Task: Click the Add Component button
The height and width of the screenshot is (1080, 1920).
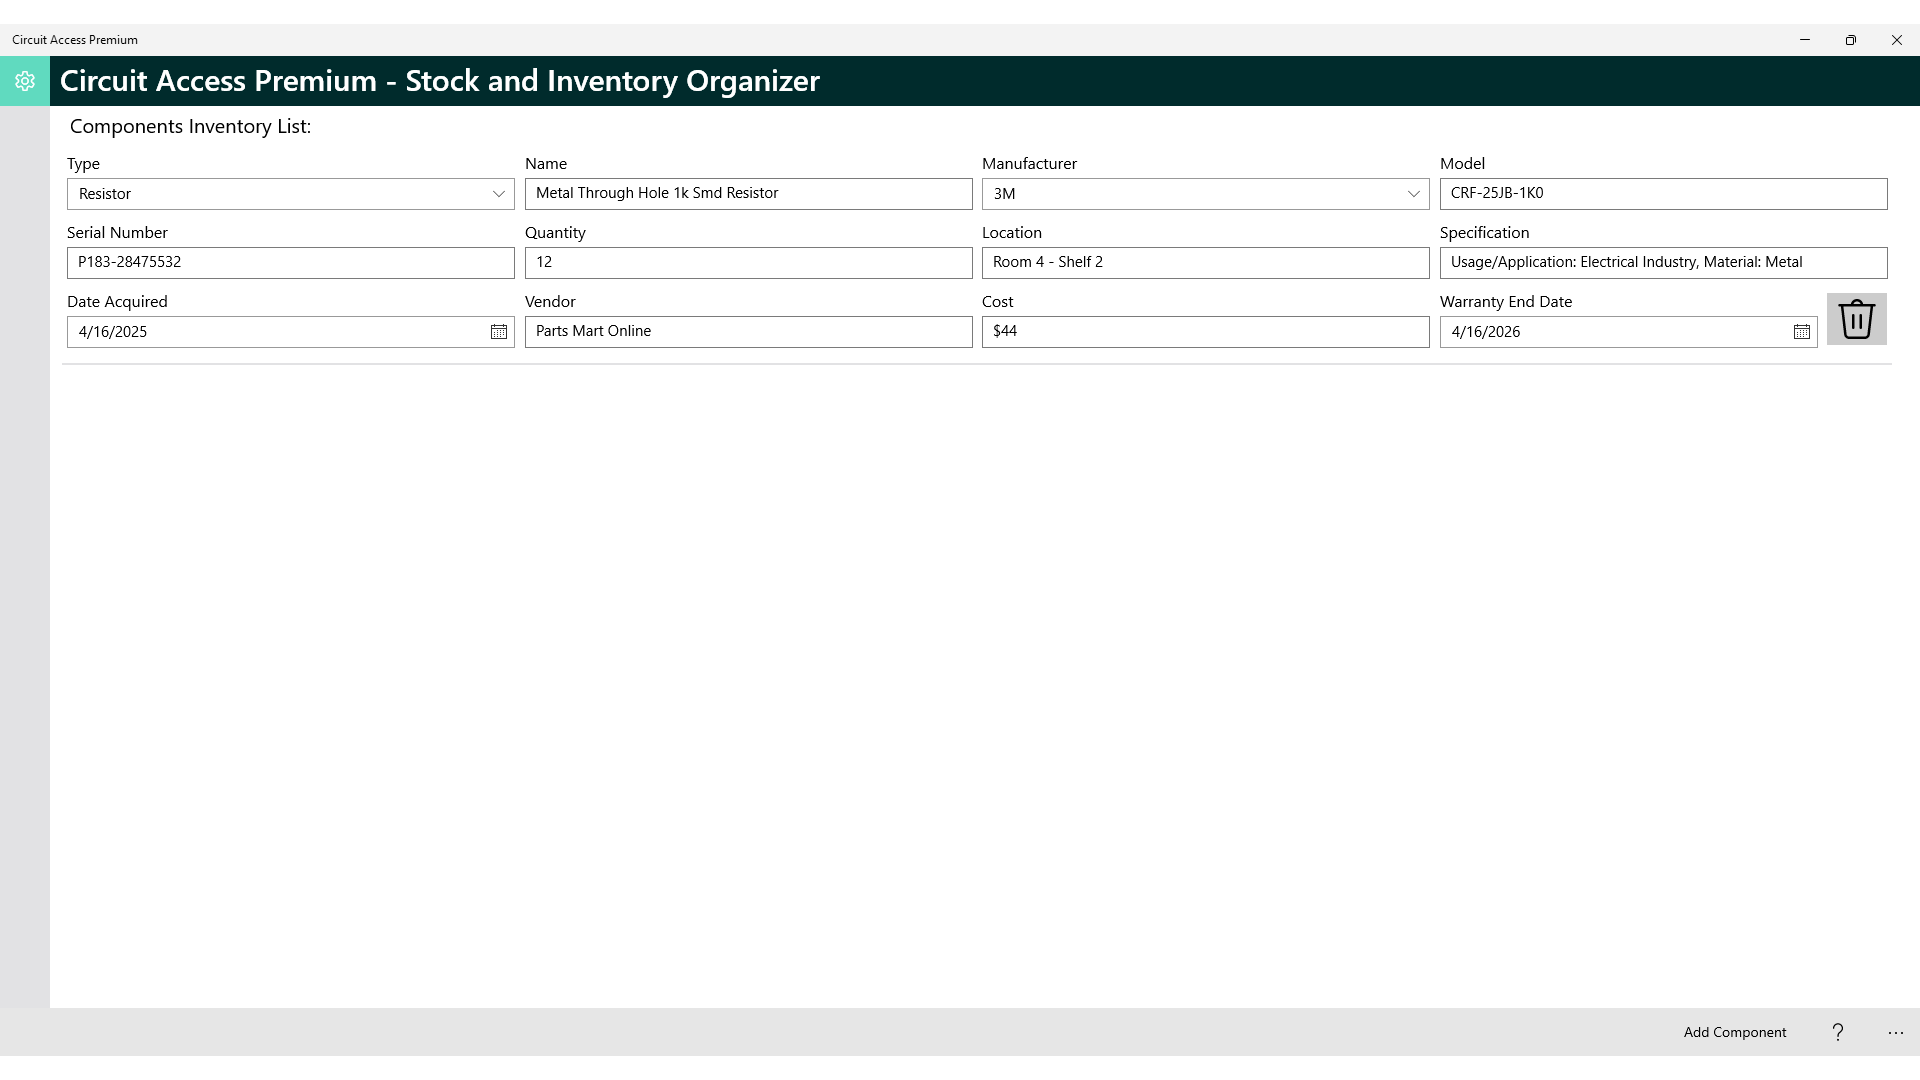Action: coord(1734,1032)
